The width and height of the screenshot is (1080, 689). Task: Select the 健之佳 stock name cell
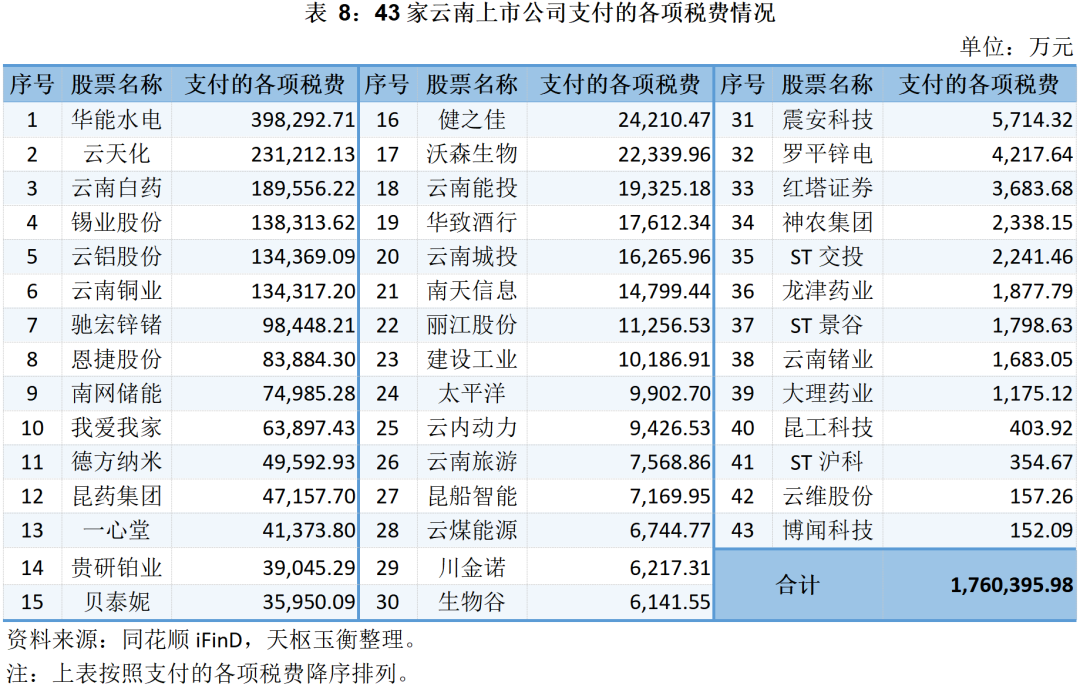coord(472,120)
